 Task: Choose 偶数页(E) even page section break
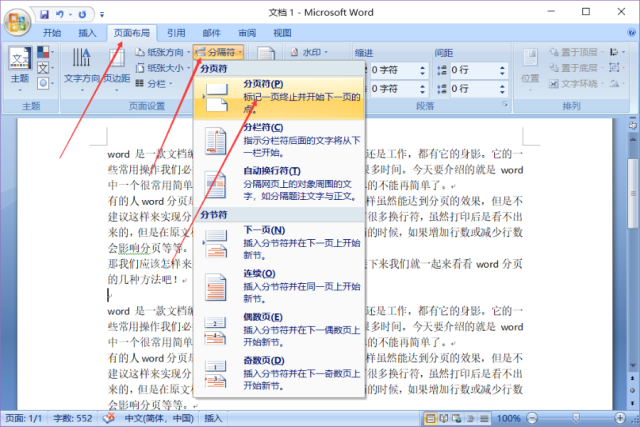click(279, 330)
